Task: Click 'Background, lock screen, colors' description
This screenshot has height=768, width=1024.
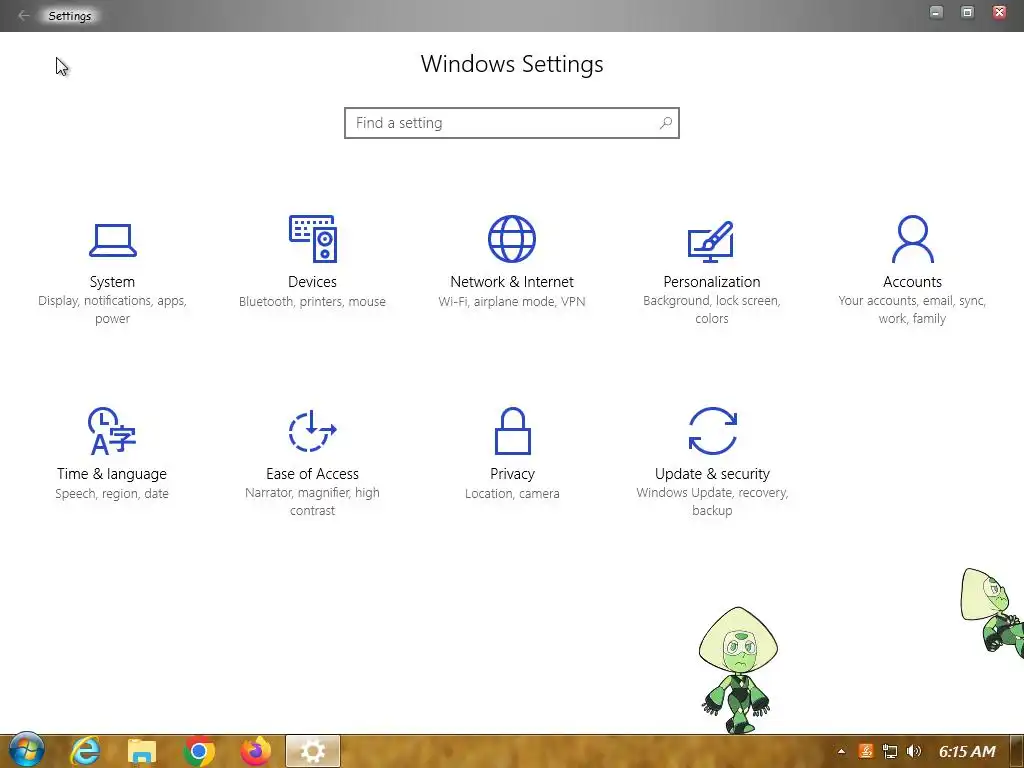Action: (712, 310)
